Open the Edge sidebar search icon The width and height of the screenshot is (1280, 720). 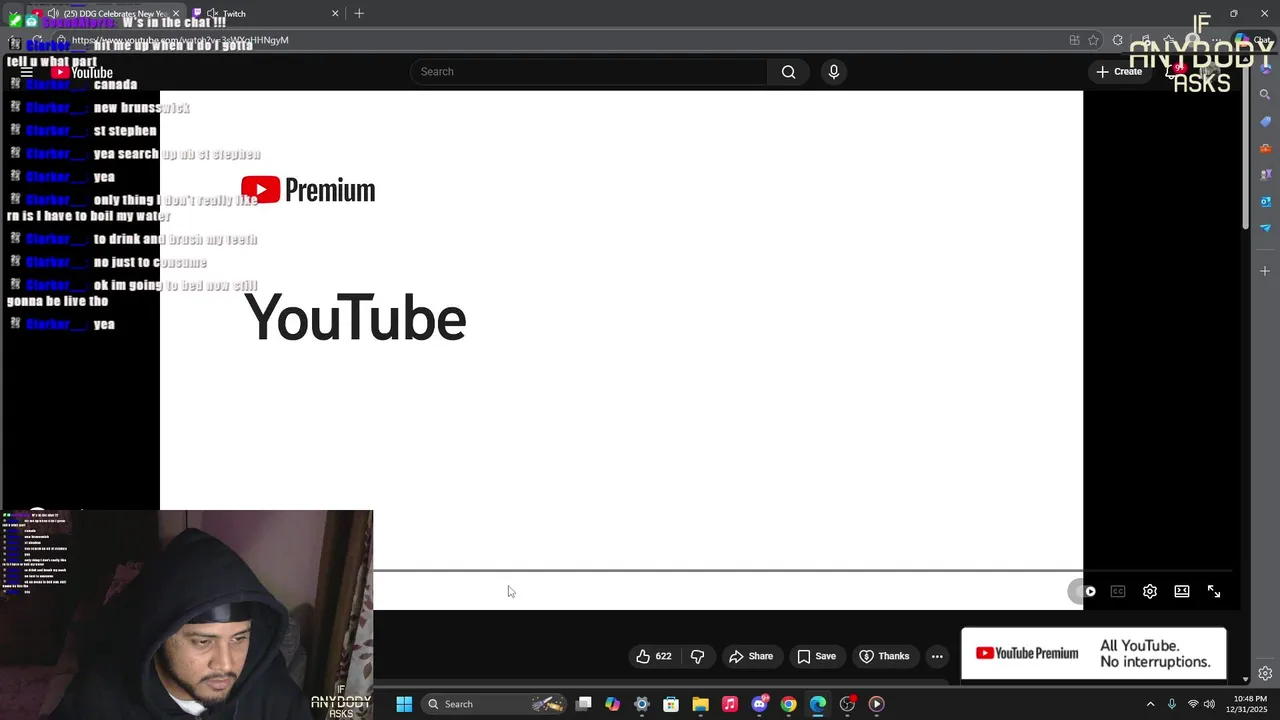[1265, 95]
